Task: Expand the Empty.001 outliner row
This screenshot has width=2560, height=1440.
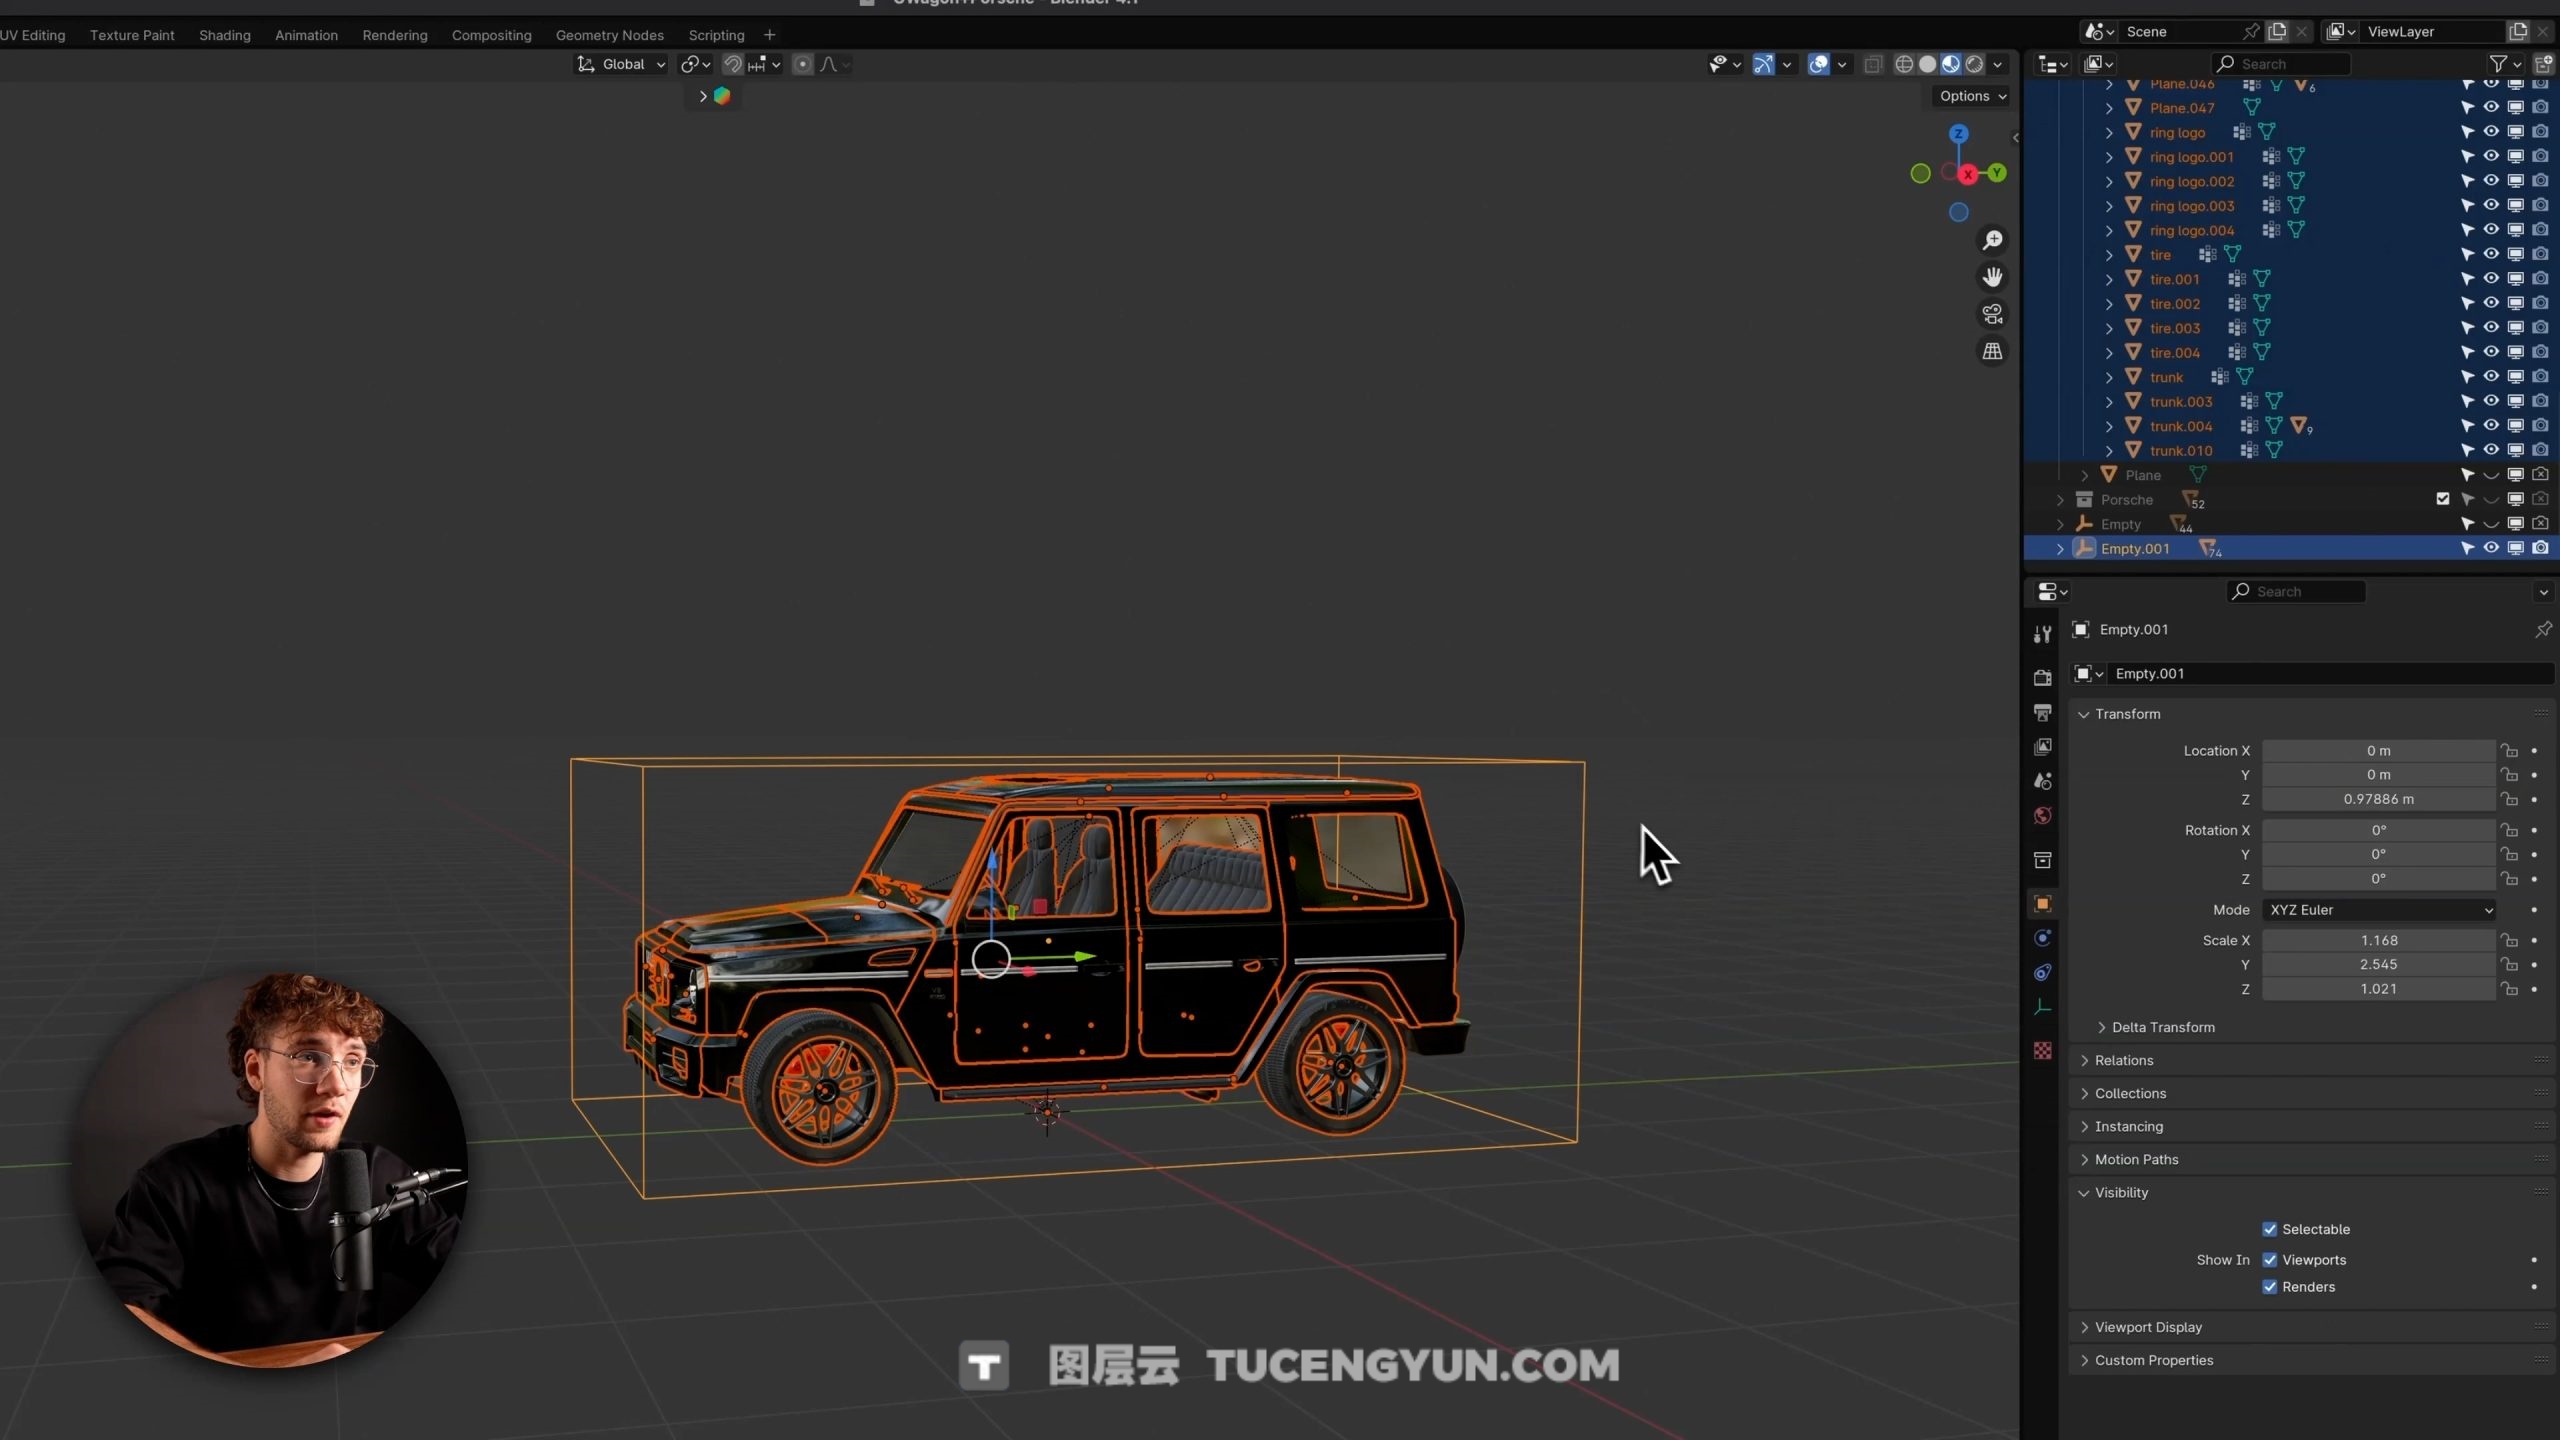Action: (2060, 549)
